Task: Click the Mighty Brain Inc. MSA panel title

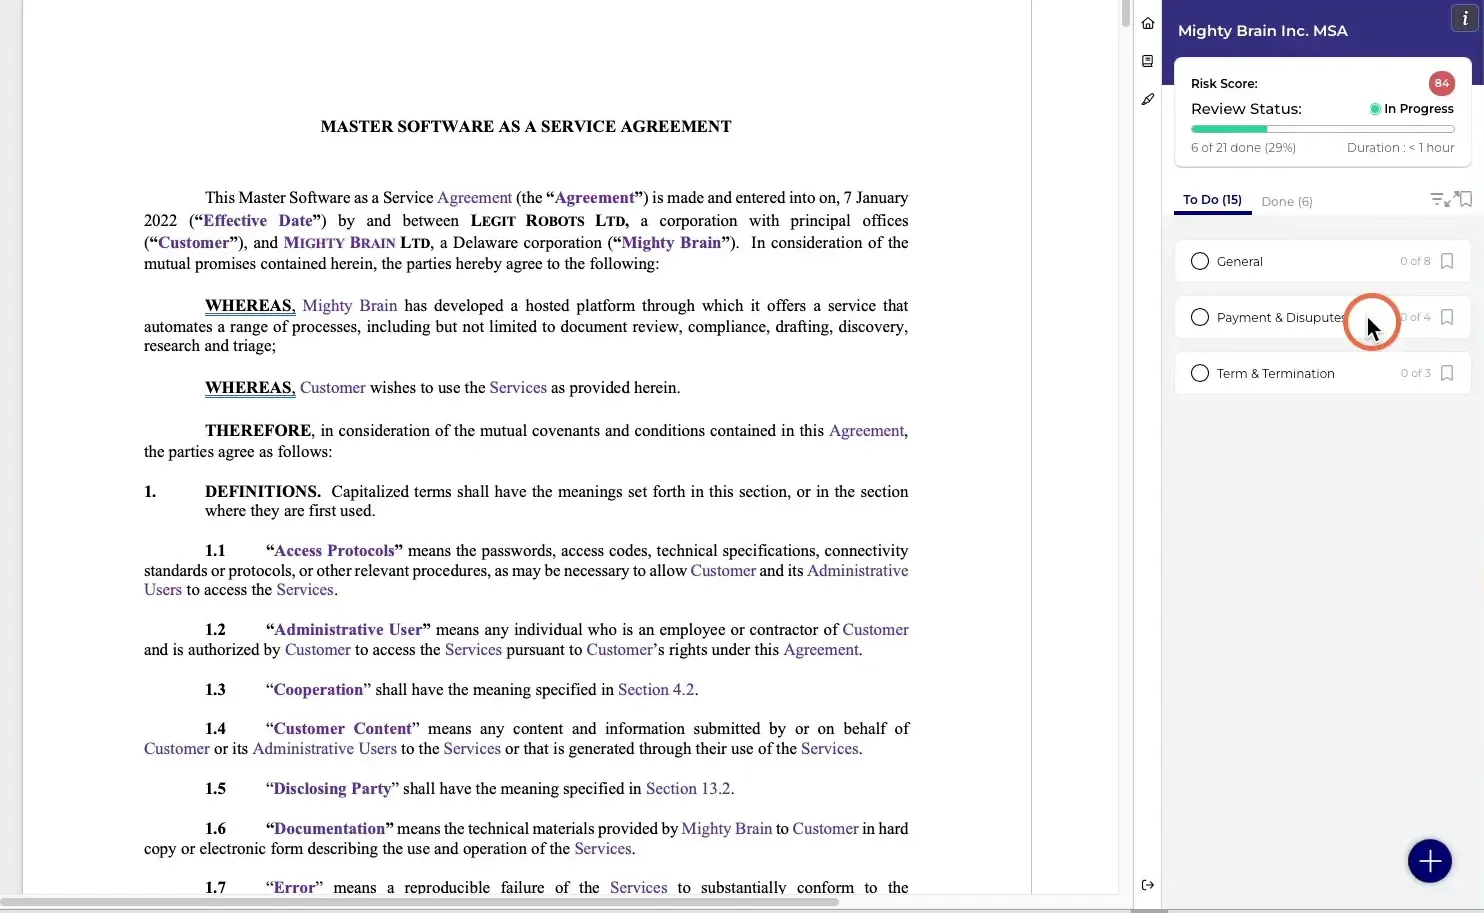Action: click(1262, 31)
